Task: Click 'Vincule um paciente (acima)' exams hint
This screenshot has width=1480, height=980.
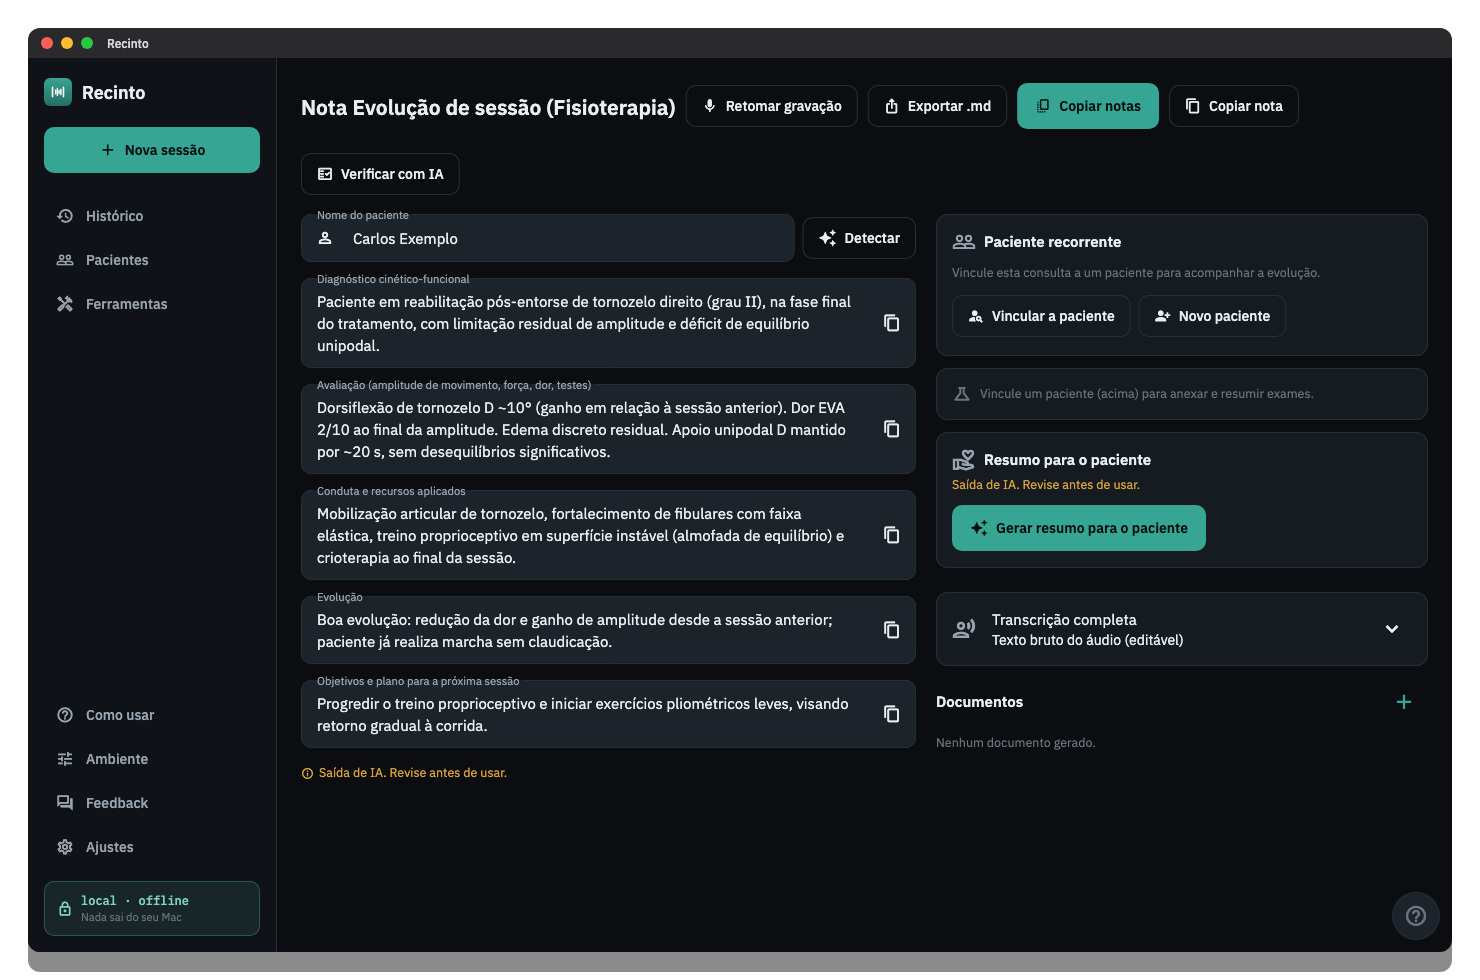Action: point(1146,394)
